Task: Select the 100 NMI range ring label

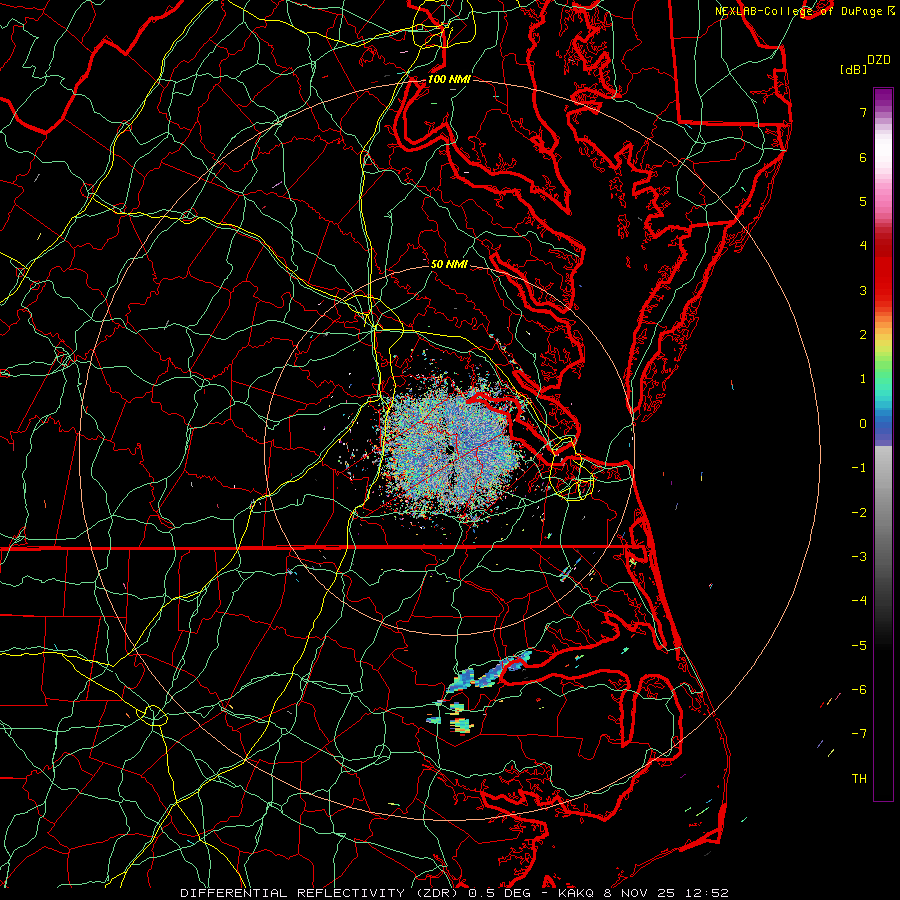Action: 449,79
